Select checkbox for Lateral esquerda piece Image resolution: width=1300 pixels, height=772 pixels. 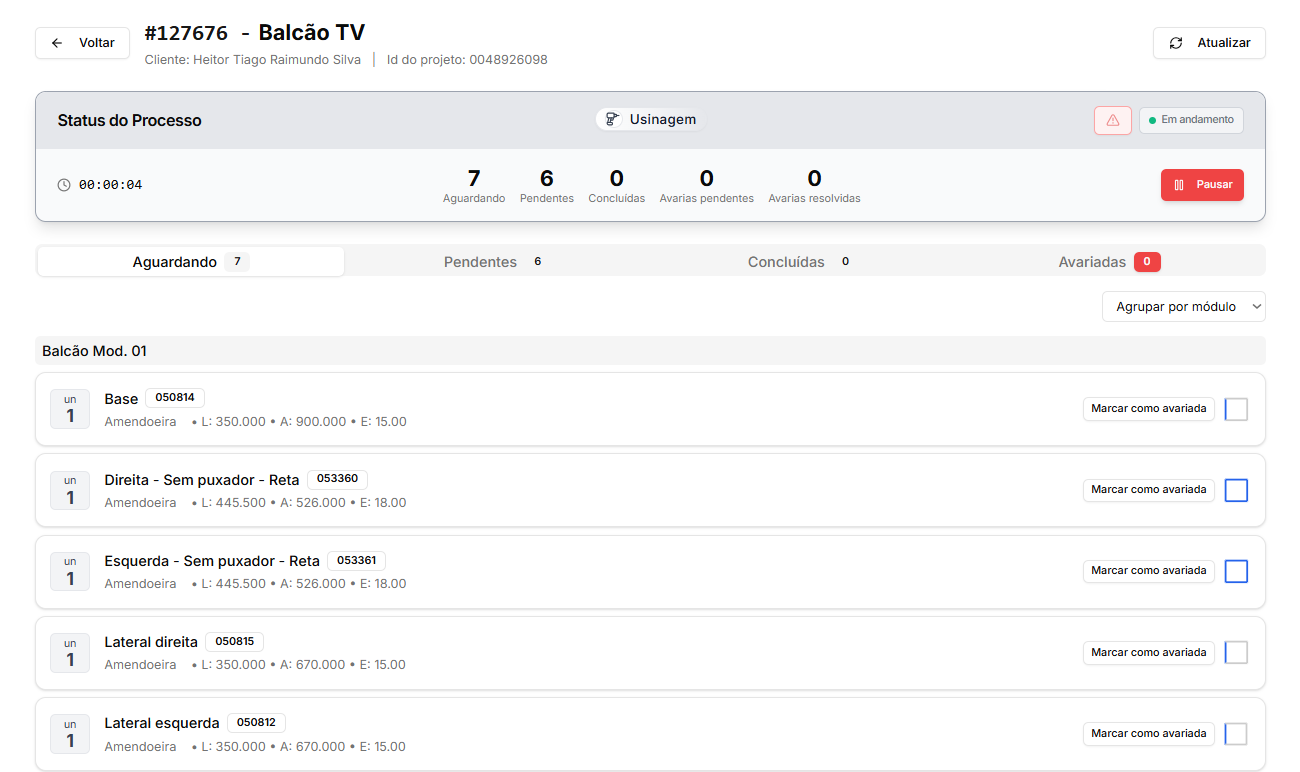point(1236,734)
